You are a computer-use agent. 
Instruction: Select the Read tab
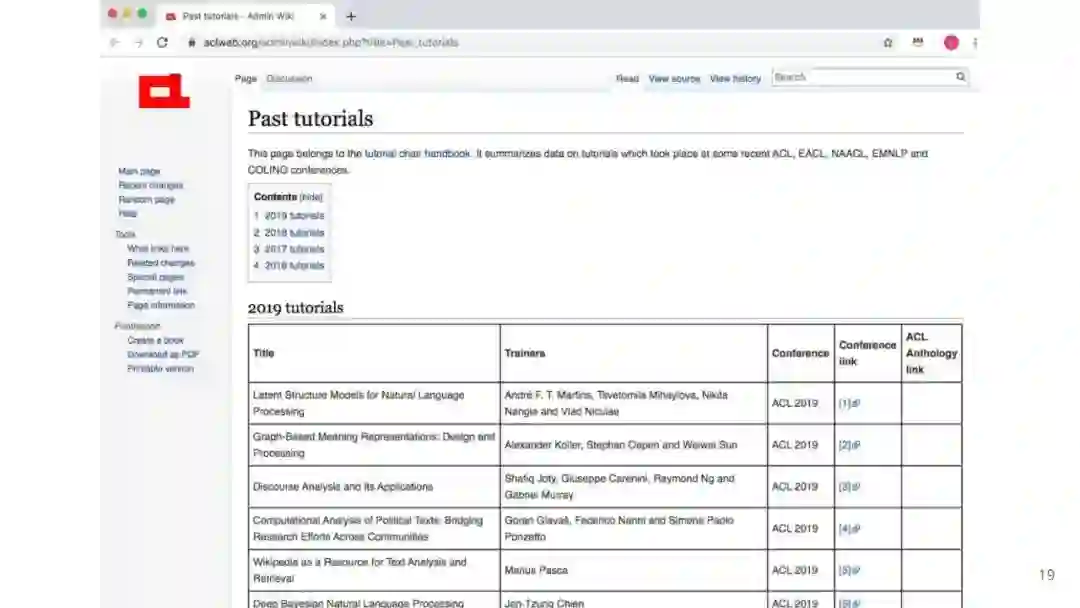[x=627, y=78]
